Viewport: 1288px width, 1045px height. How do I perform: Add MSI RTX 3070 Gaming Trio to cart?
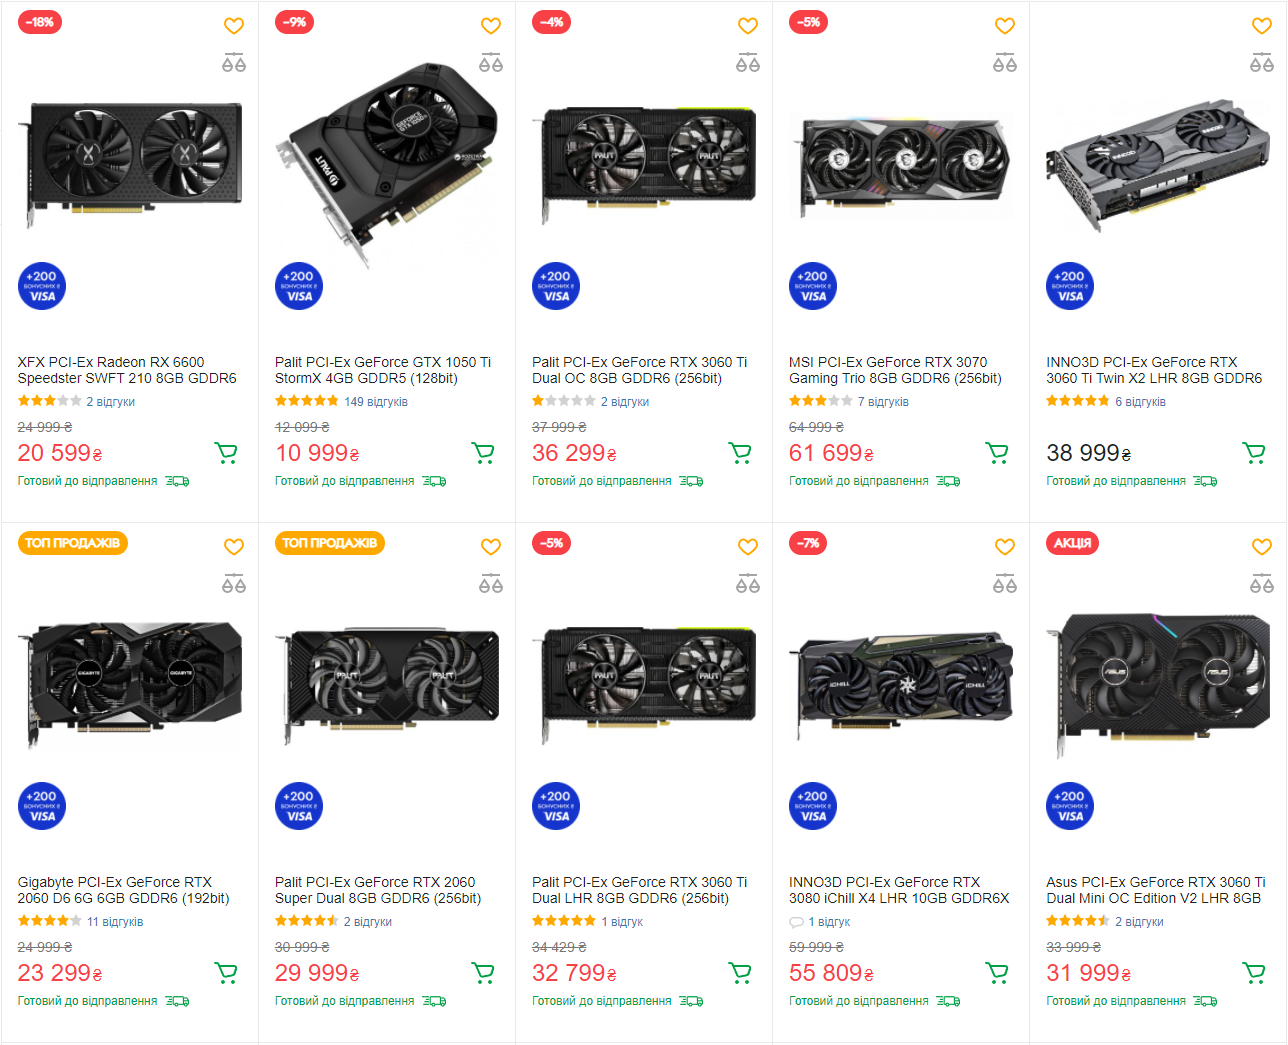(997, 454)
